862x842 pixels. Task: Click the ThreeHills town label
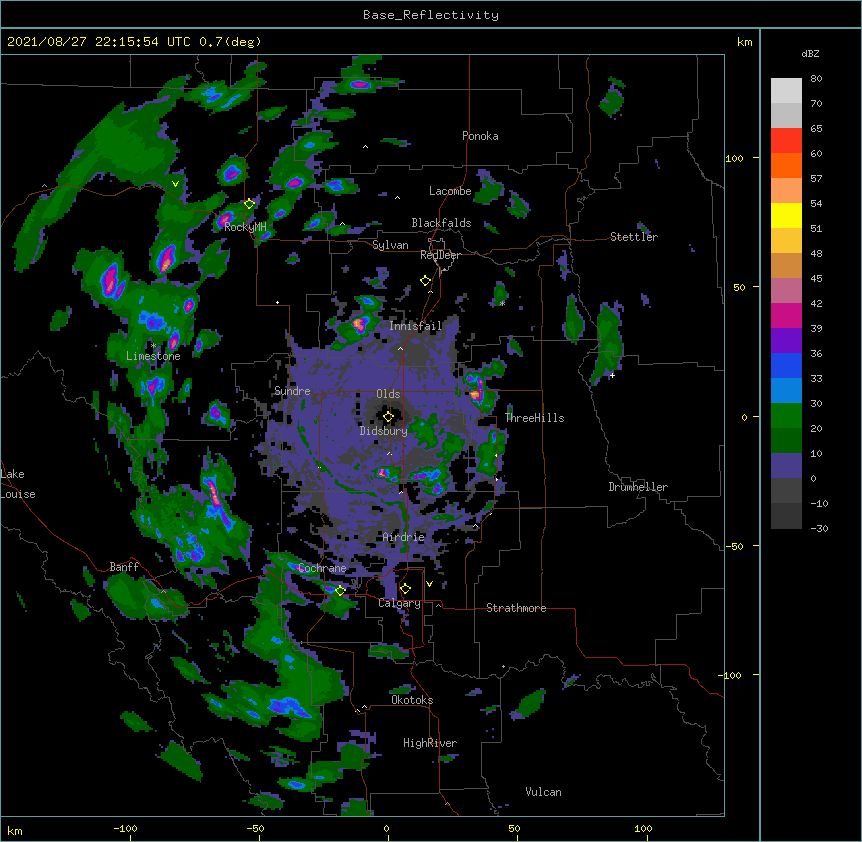pos(534,418)
